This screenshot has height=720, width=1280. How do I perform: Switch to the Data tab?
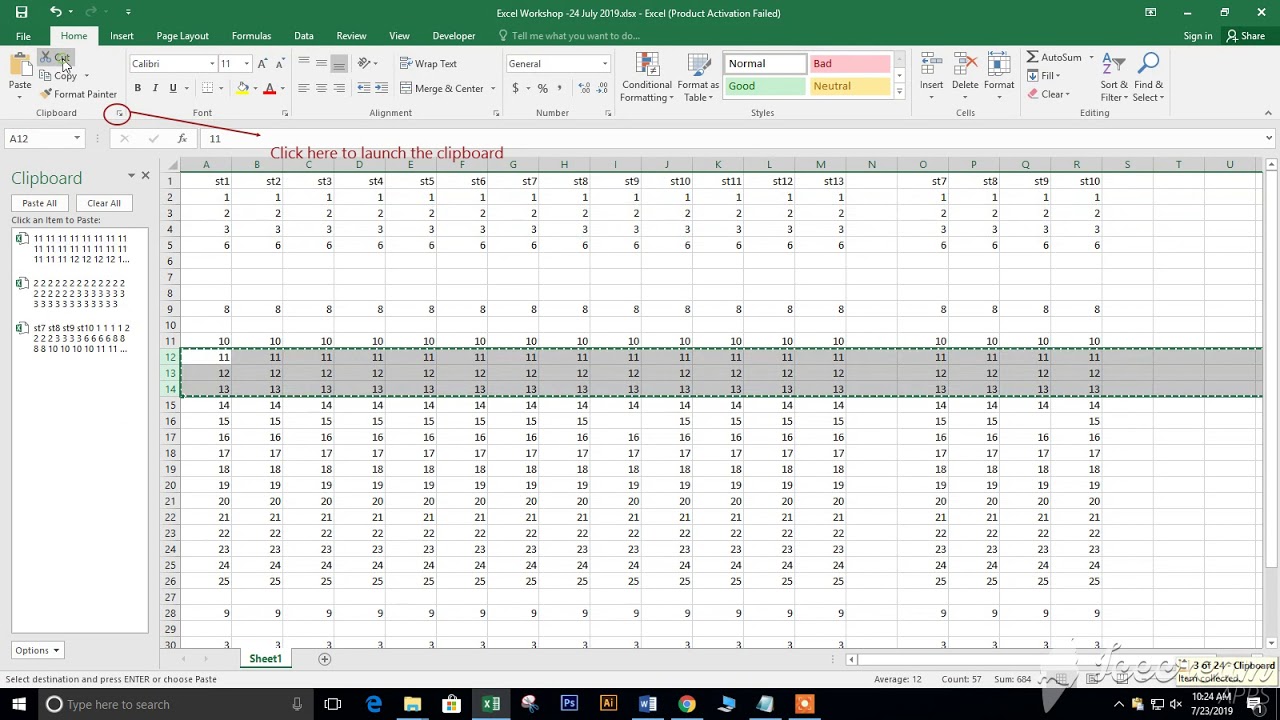click(x=304, y=36)
